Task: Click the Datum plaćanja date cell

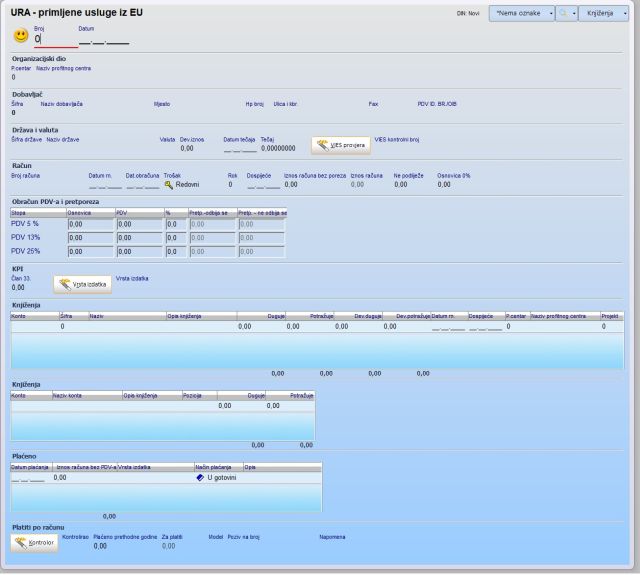Action: [30, 478]
